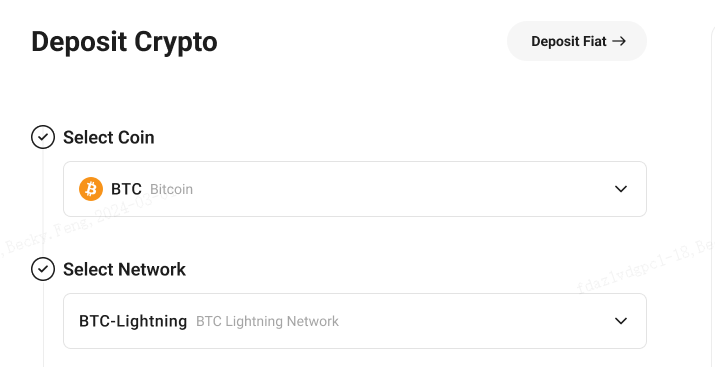Click the BTC Lightning Network description text
Screen dimensions: 715x367
pyautogui.click(x=267, y=321)
